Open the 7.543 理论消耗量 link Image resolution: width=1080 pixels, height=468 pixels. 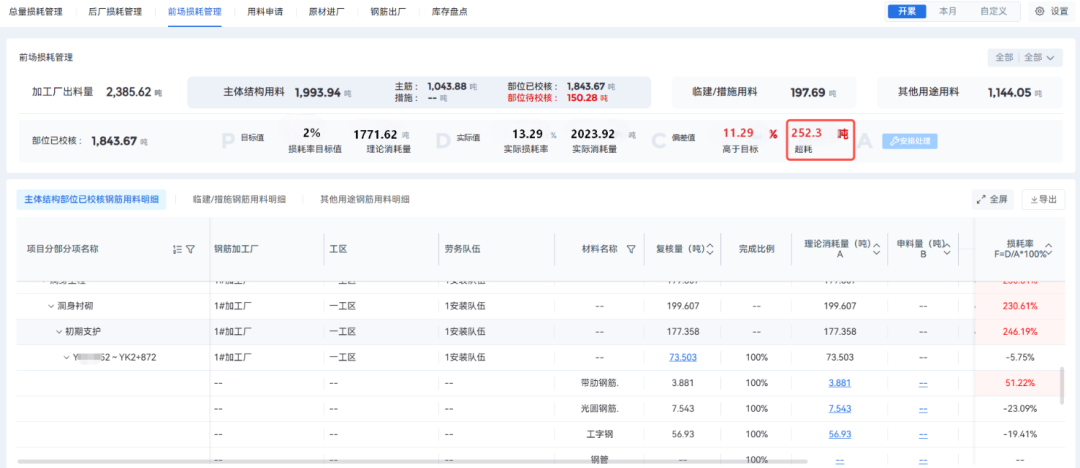point(840,409)
